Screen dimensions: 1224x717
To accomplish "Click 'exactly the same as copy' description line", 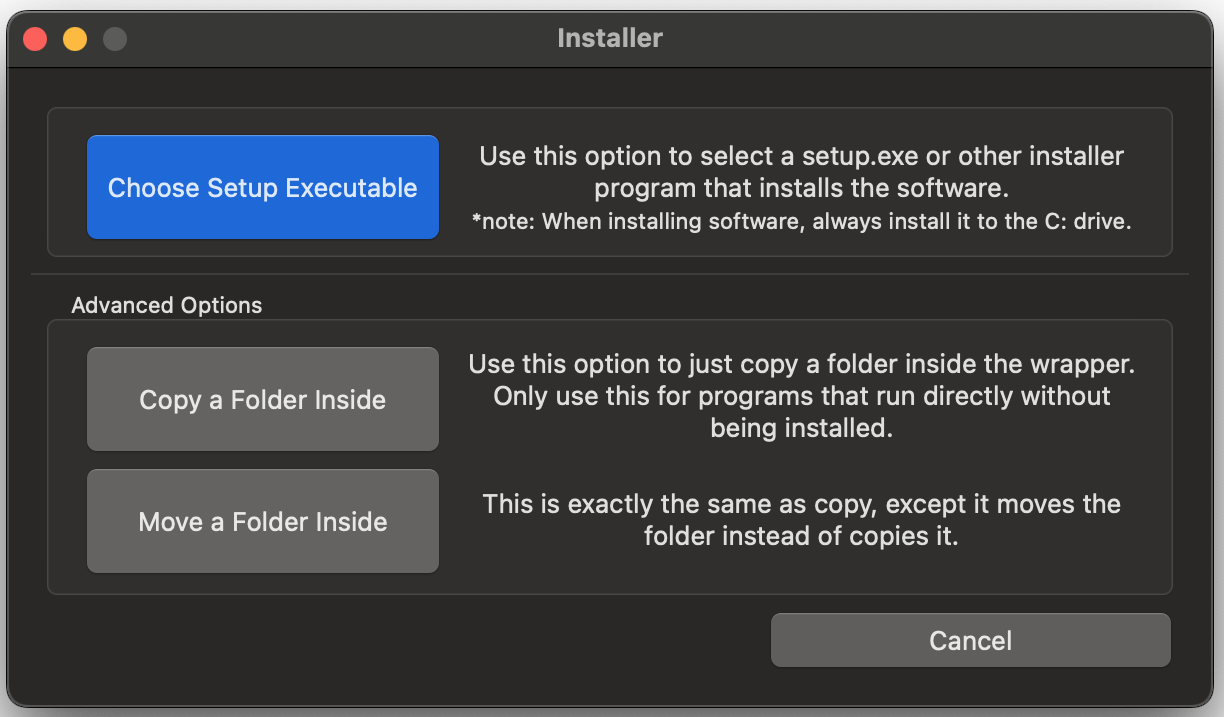I will coord(801,504).
